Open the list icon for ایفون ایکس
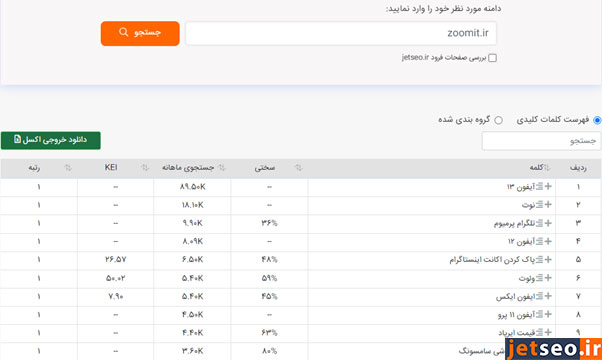The width and height of the screenshot is (602, 360). coord(539,296)
